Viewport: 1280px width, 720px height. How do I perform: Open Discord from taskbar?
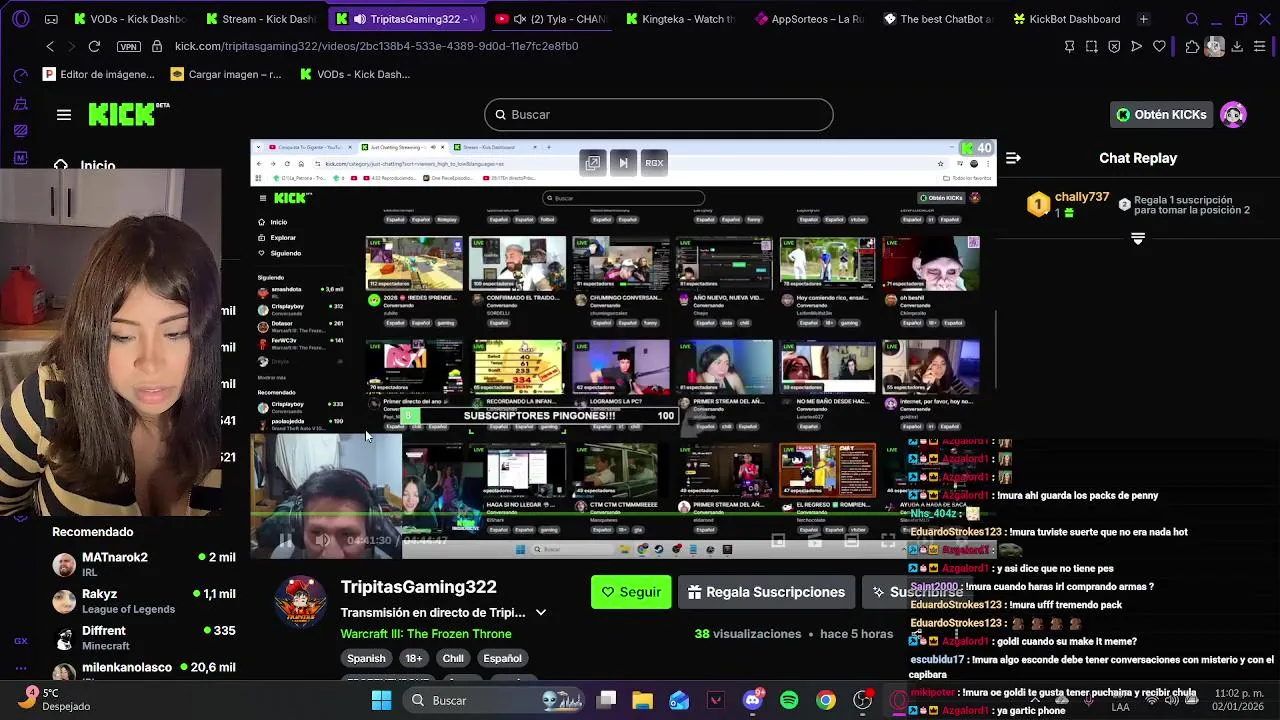[753, 700]
